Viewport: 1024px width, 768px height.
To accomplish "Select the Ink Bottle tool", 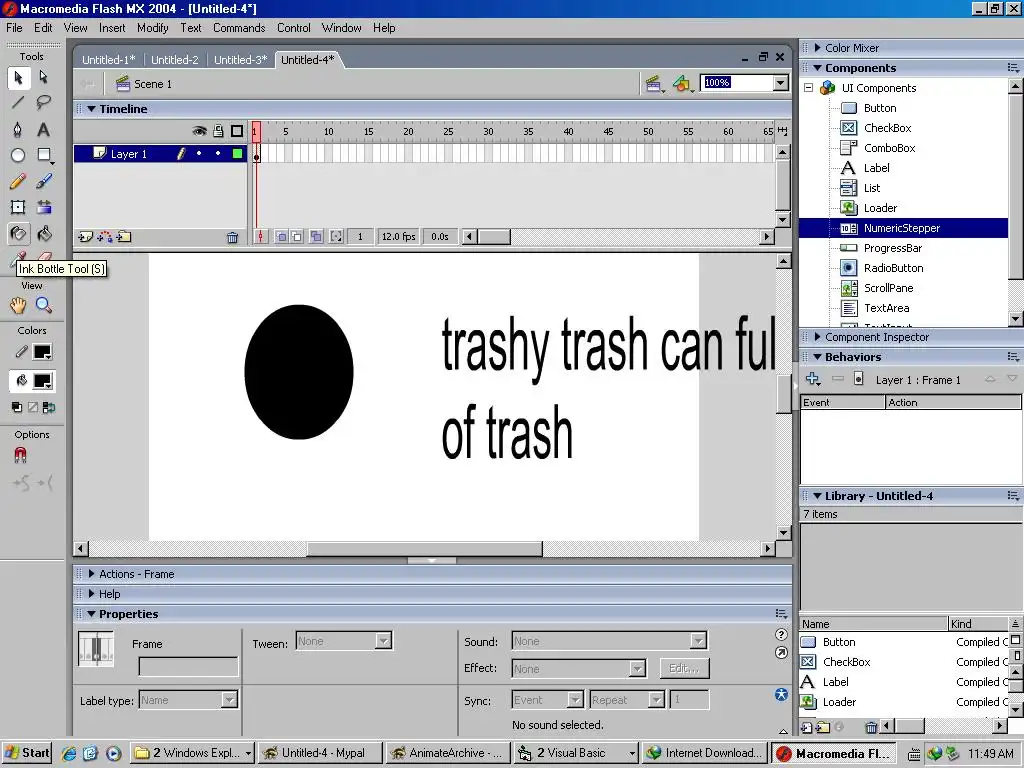I will click(x=18, y=233).
